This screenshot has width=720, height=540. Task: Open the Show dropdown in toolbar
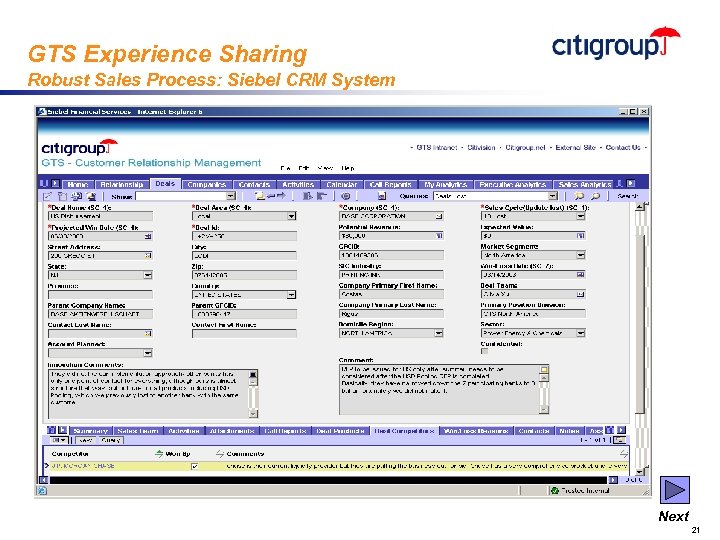tap(231, 196)
